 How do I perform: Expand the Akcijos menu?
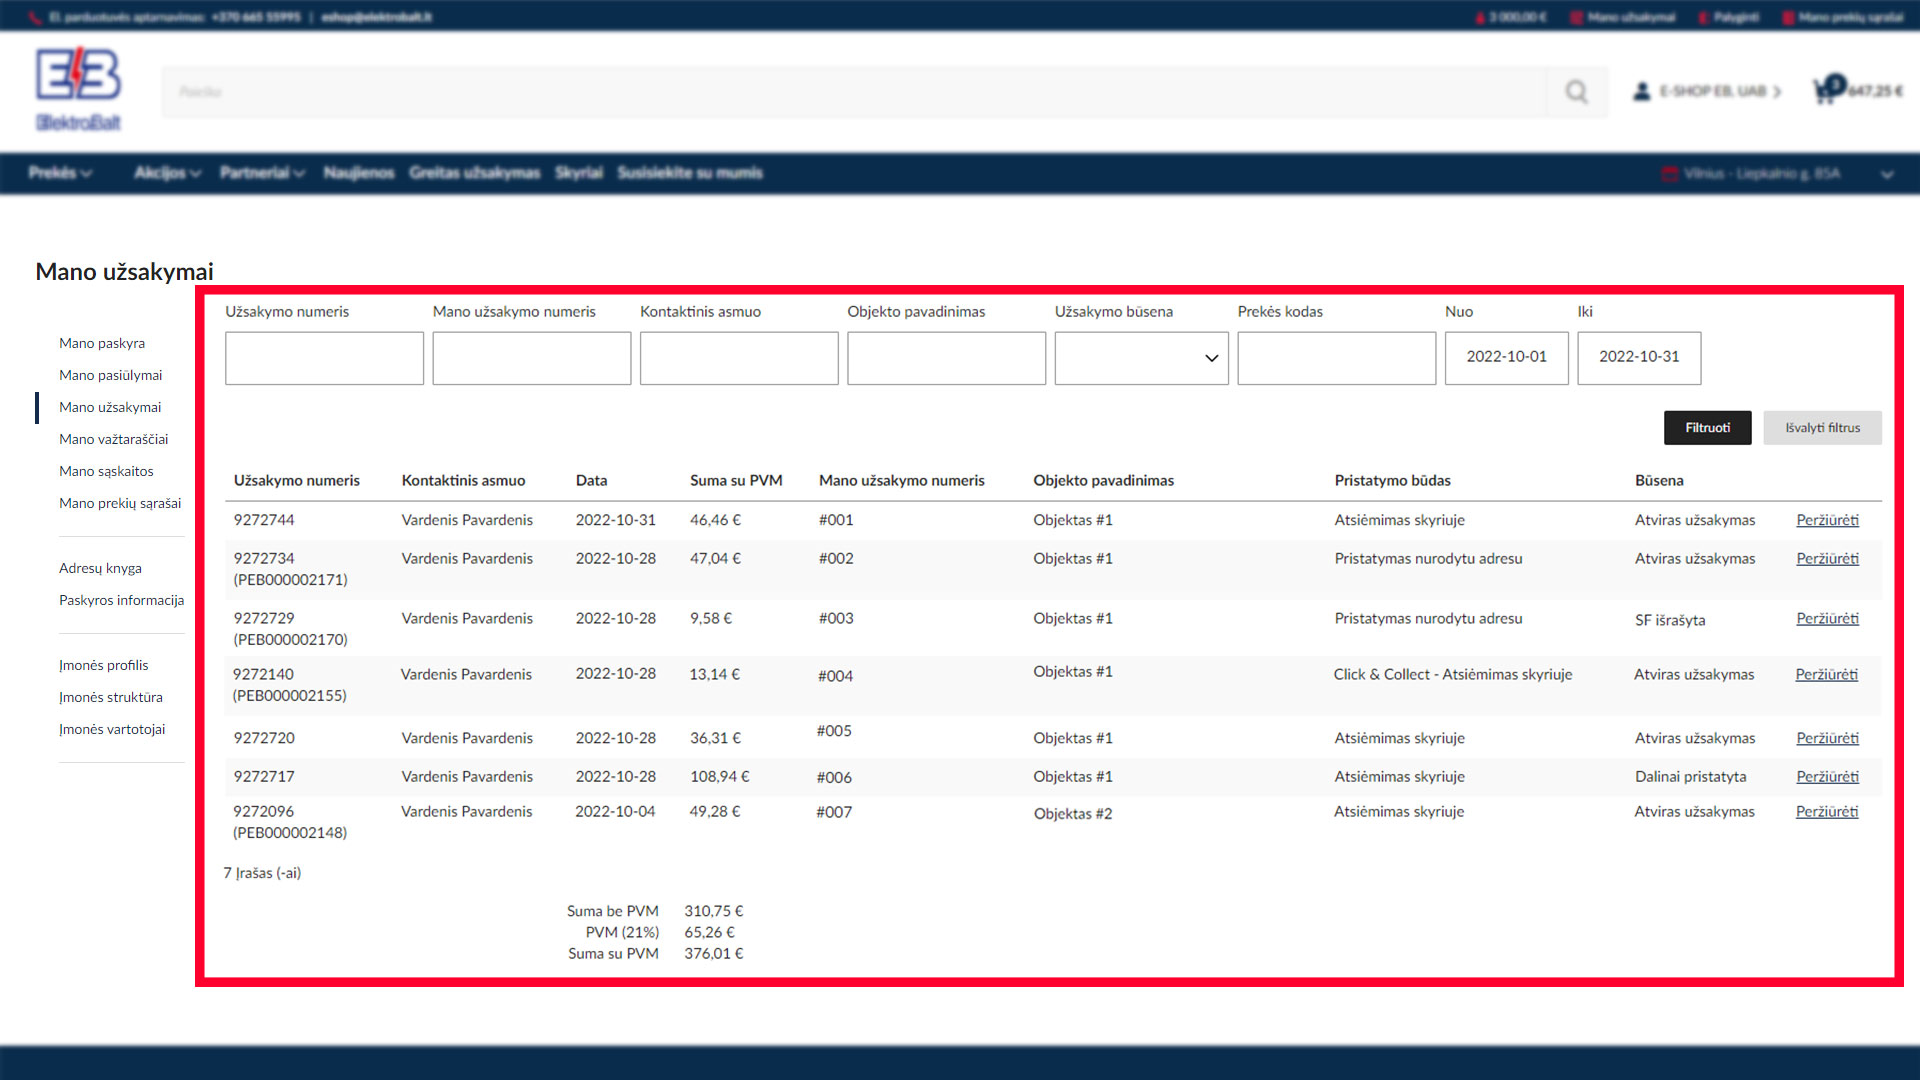[x=167, y=173]
